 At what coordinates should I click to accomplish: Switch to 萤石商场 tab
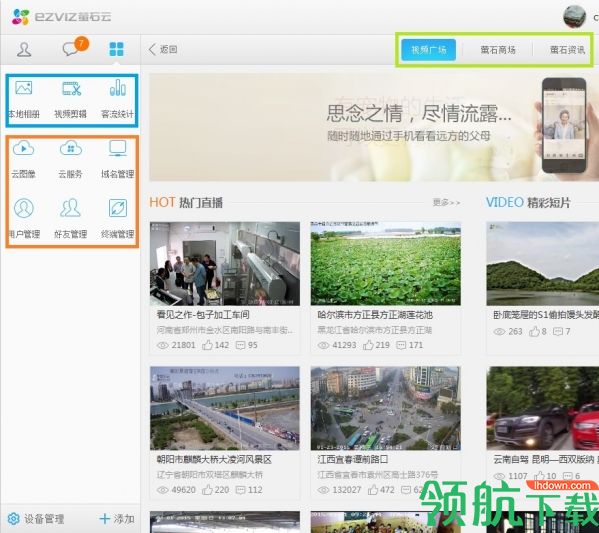pos(498,50)
